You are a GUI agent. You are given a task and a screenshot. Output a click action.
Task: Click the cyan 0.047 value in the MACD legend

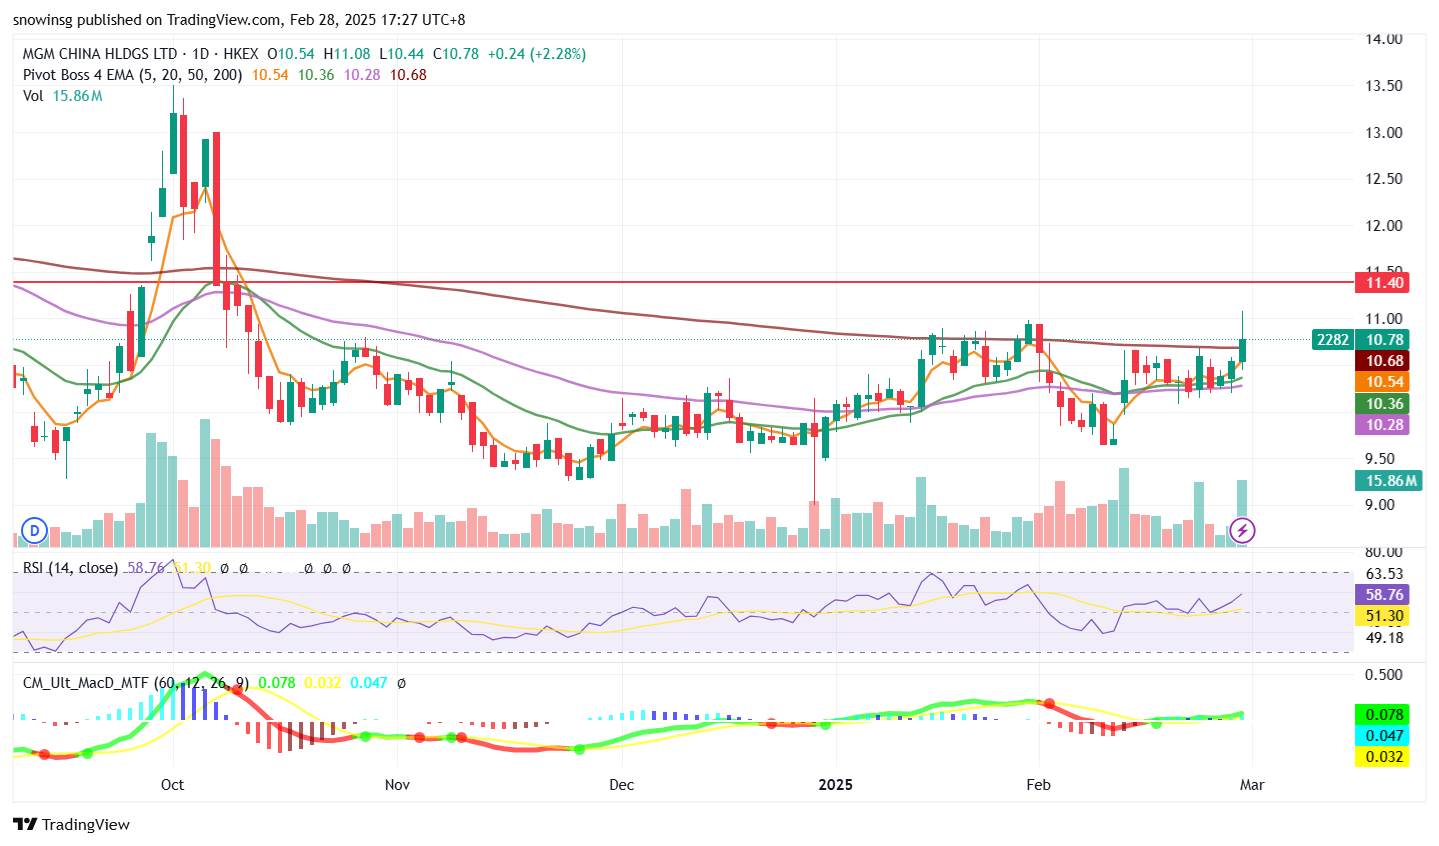pyautogui.click(x=369, y=683)
